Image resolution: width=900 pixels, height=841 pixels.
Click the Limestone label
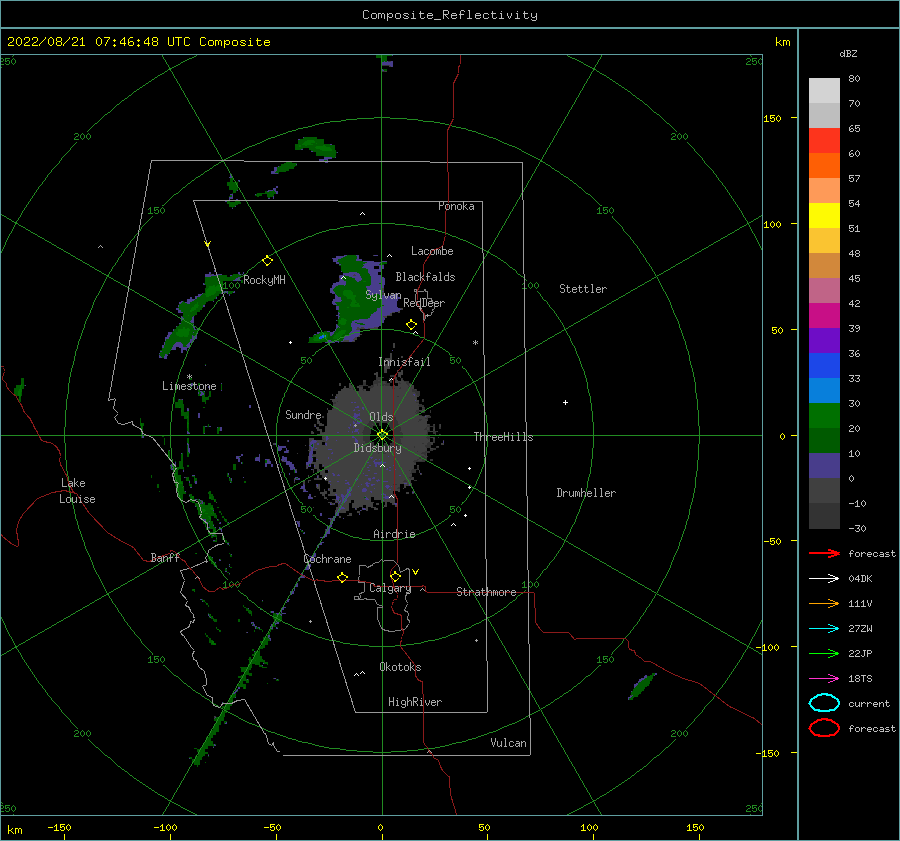pos(189,386)
